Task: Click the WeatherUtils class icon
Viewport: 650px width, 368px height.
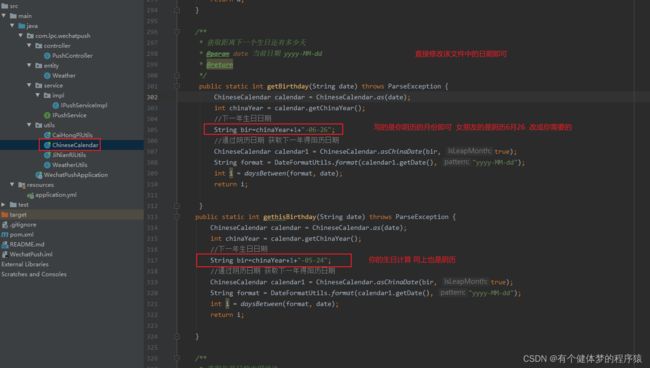Action: point(47,165)
